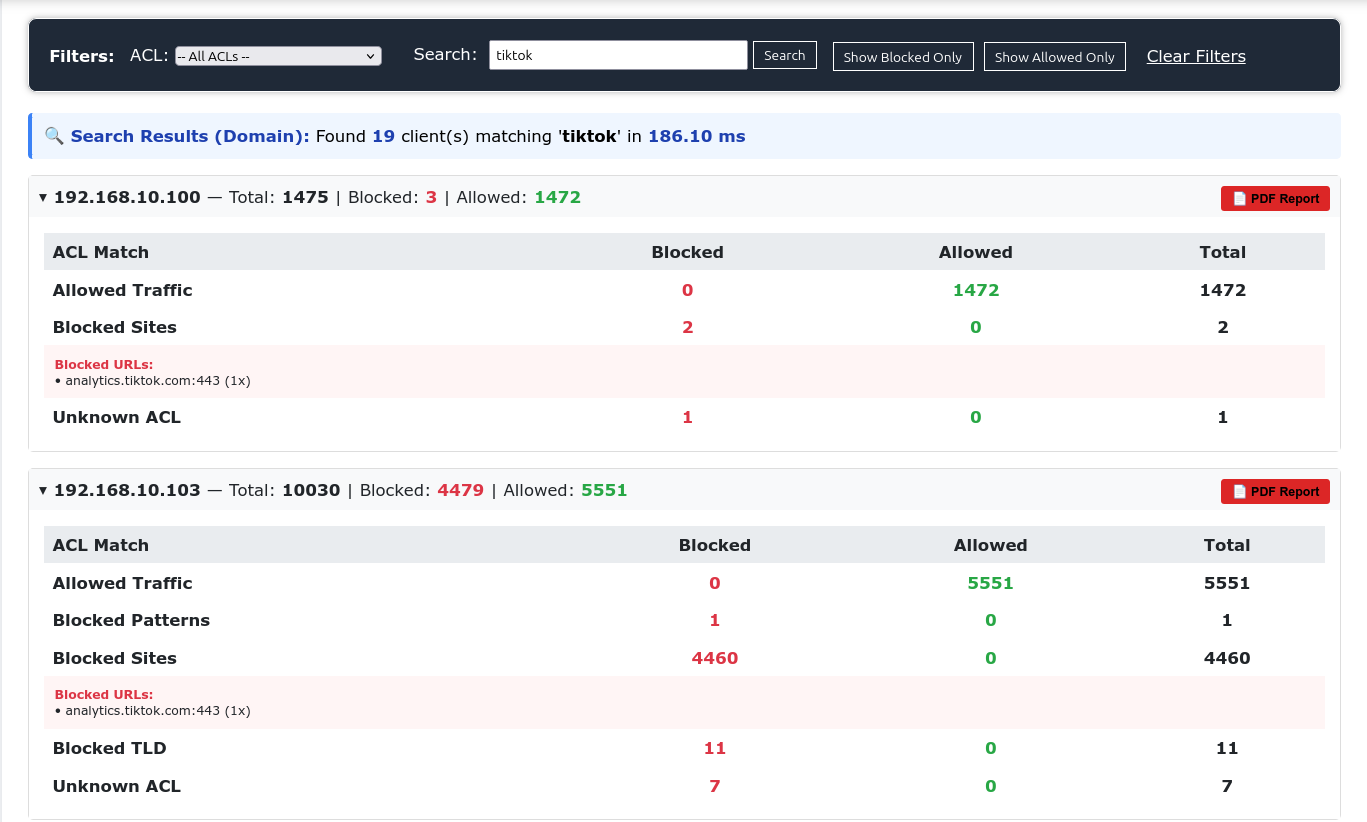Collapse the 192.168.10.103 client section

(x=43, y=491)
